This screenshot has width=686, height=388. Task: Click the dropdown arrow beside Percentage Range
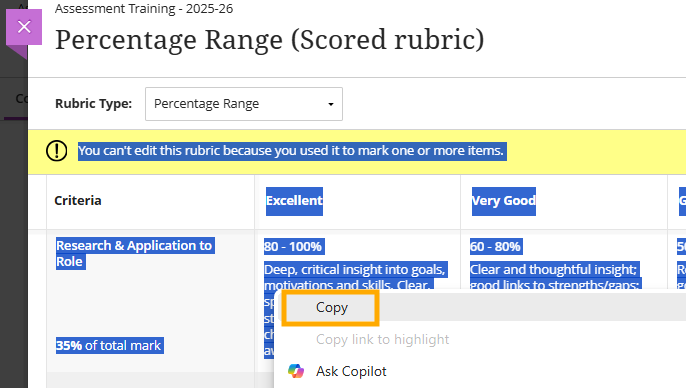coord(331,104)
